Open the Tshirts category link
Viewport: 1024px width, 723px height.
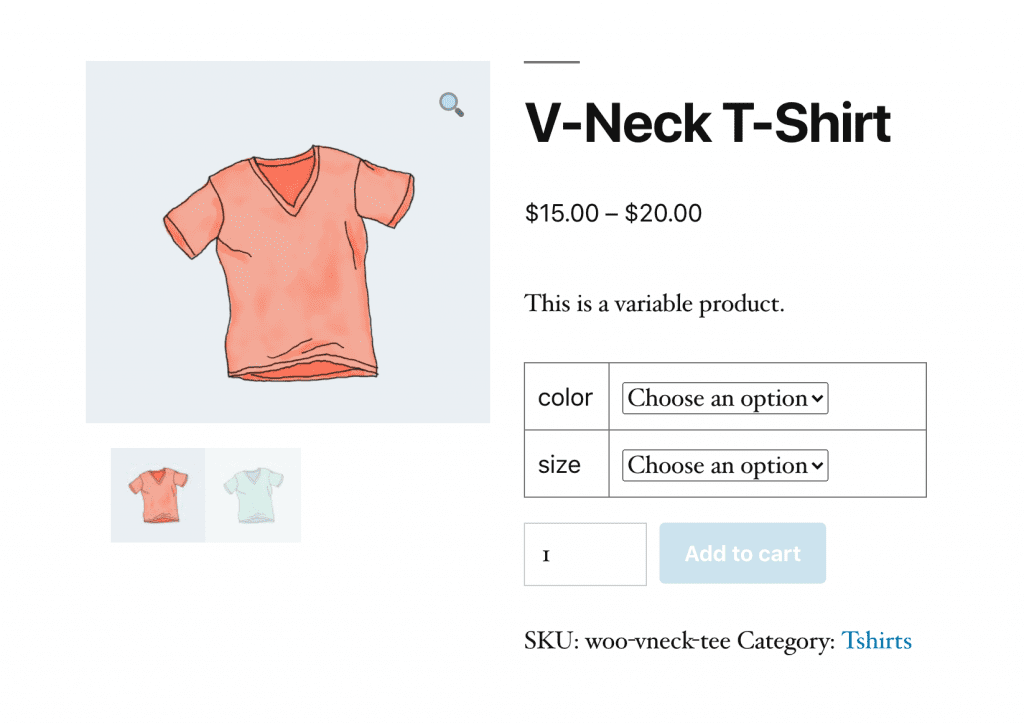click(877, 641)
